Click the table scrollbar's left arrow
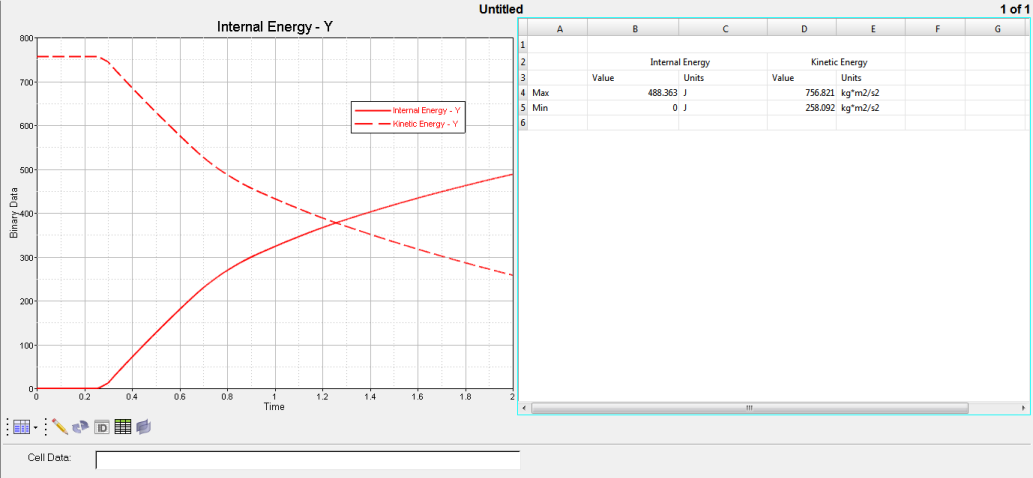1033x478 pixels. click(524, 408)
